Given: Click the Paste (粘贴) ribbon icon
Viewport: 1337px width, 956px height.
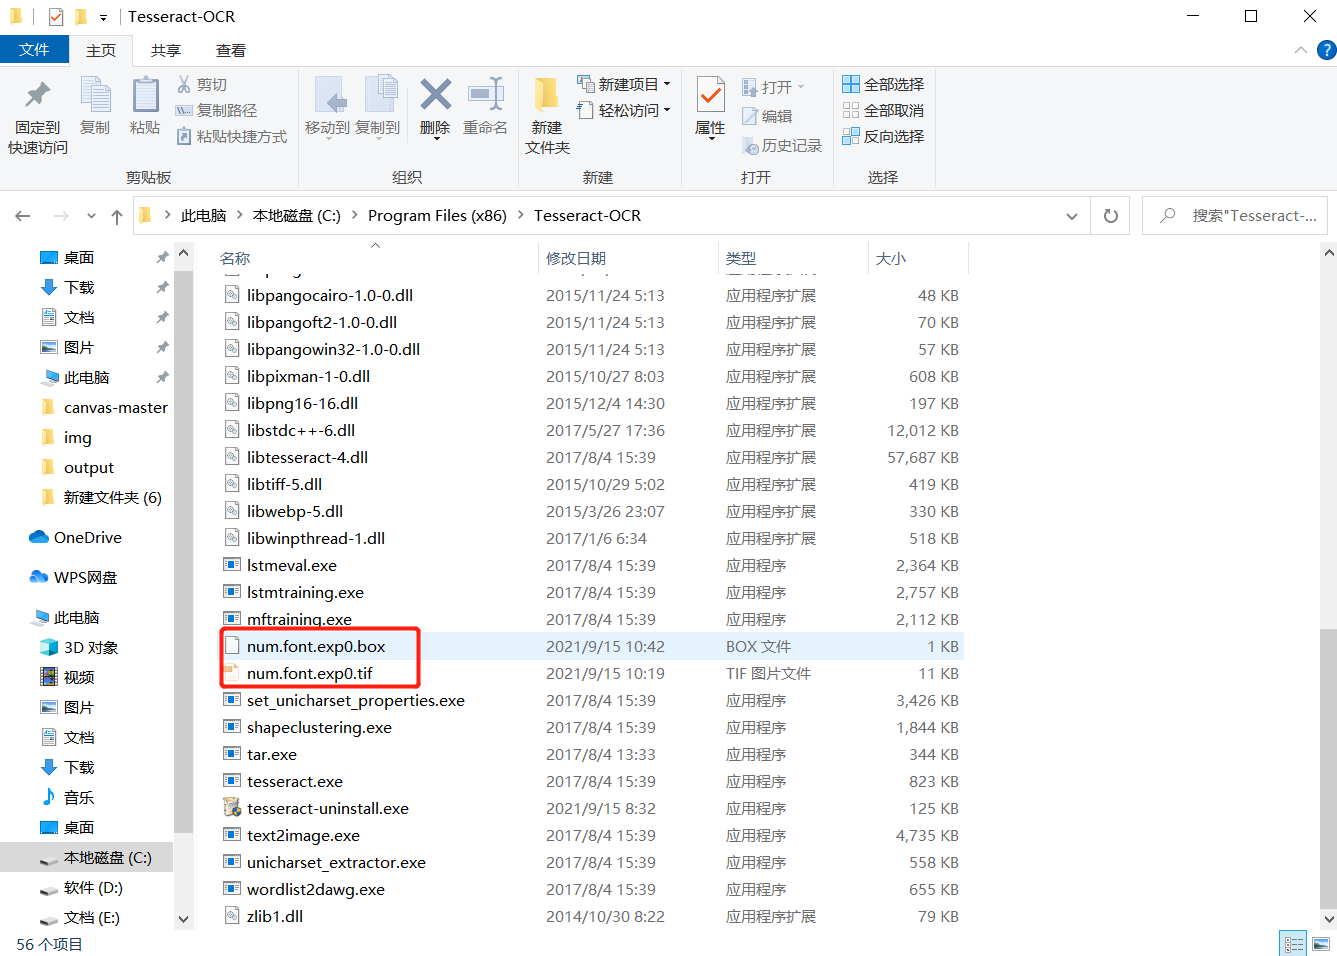Looking at the screenshot, I should [145, 95].
